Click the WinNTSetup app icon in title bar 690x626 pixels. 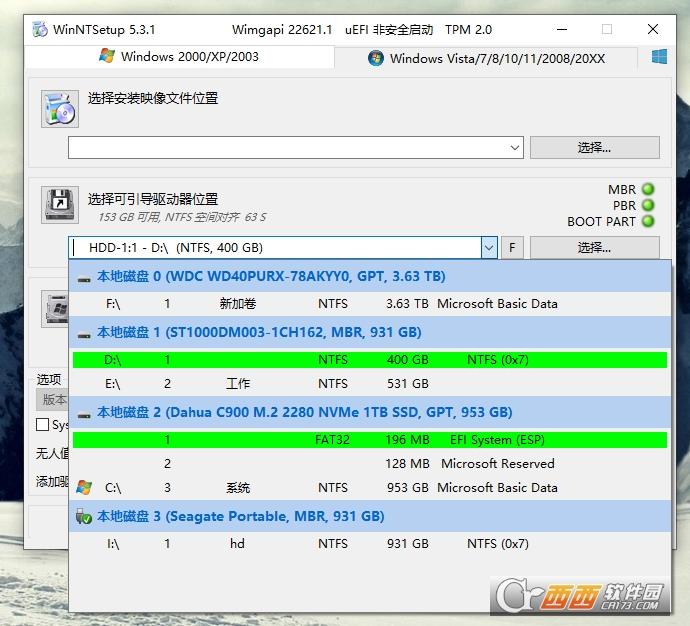point(40,29)
